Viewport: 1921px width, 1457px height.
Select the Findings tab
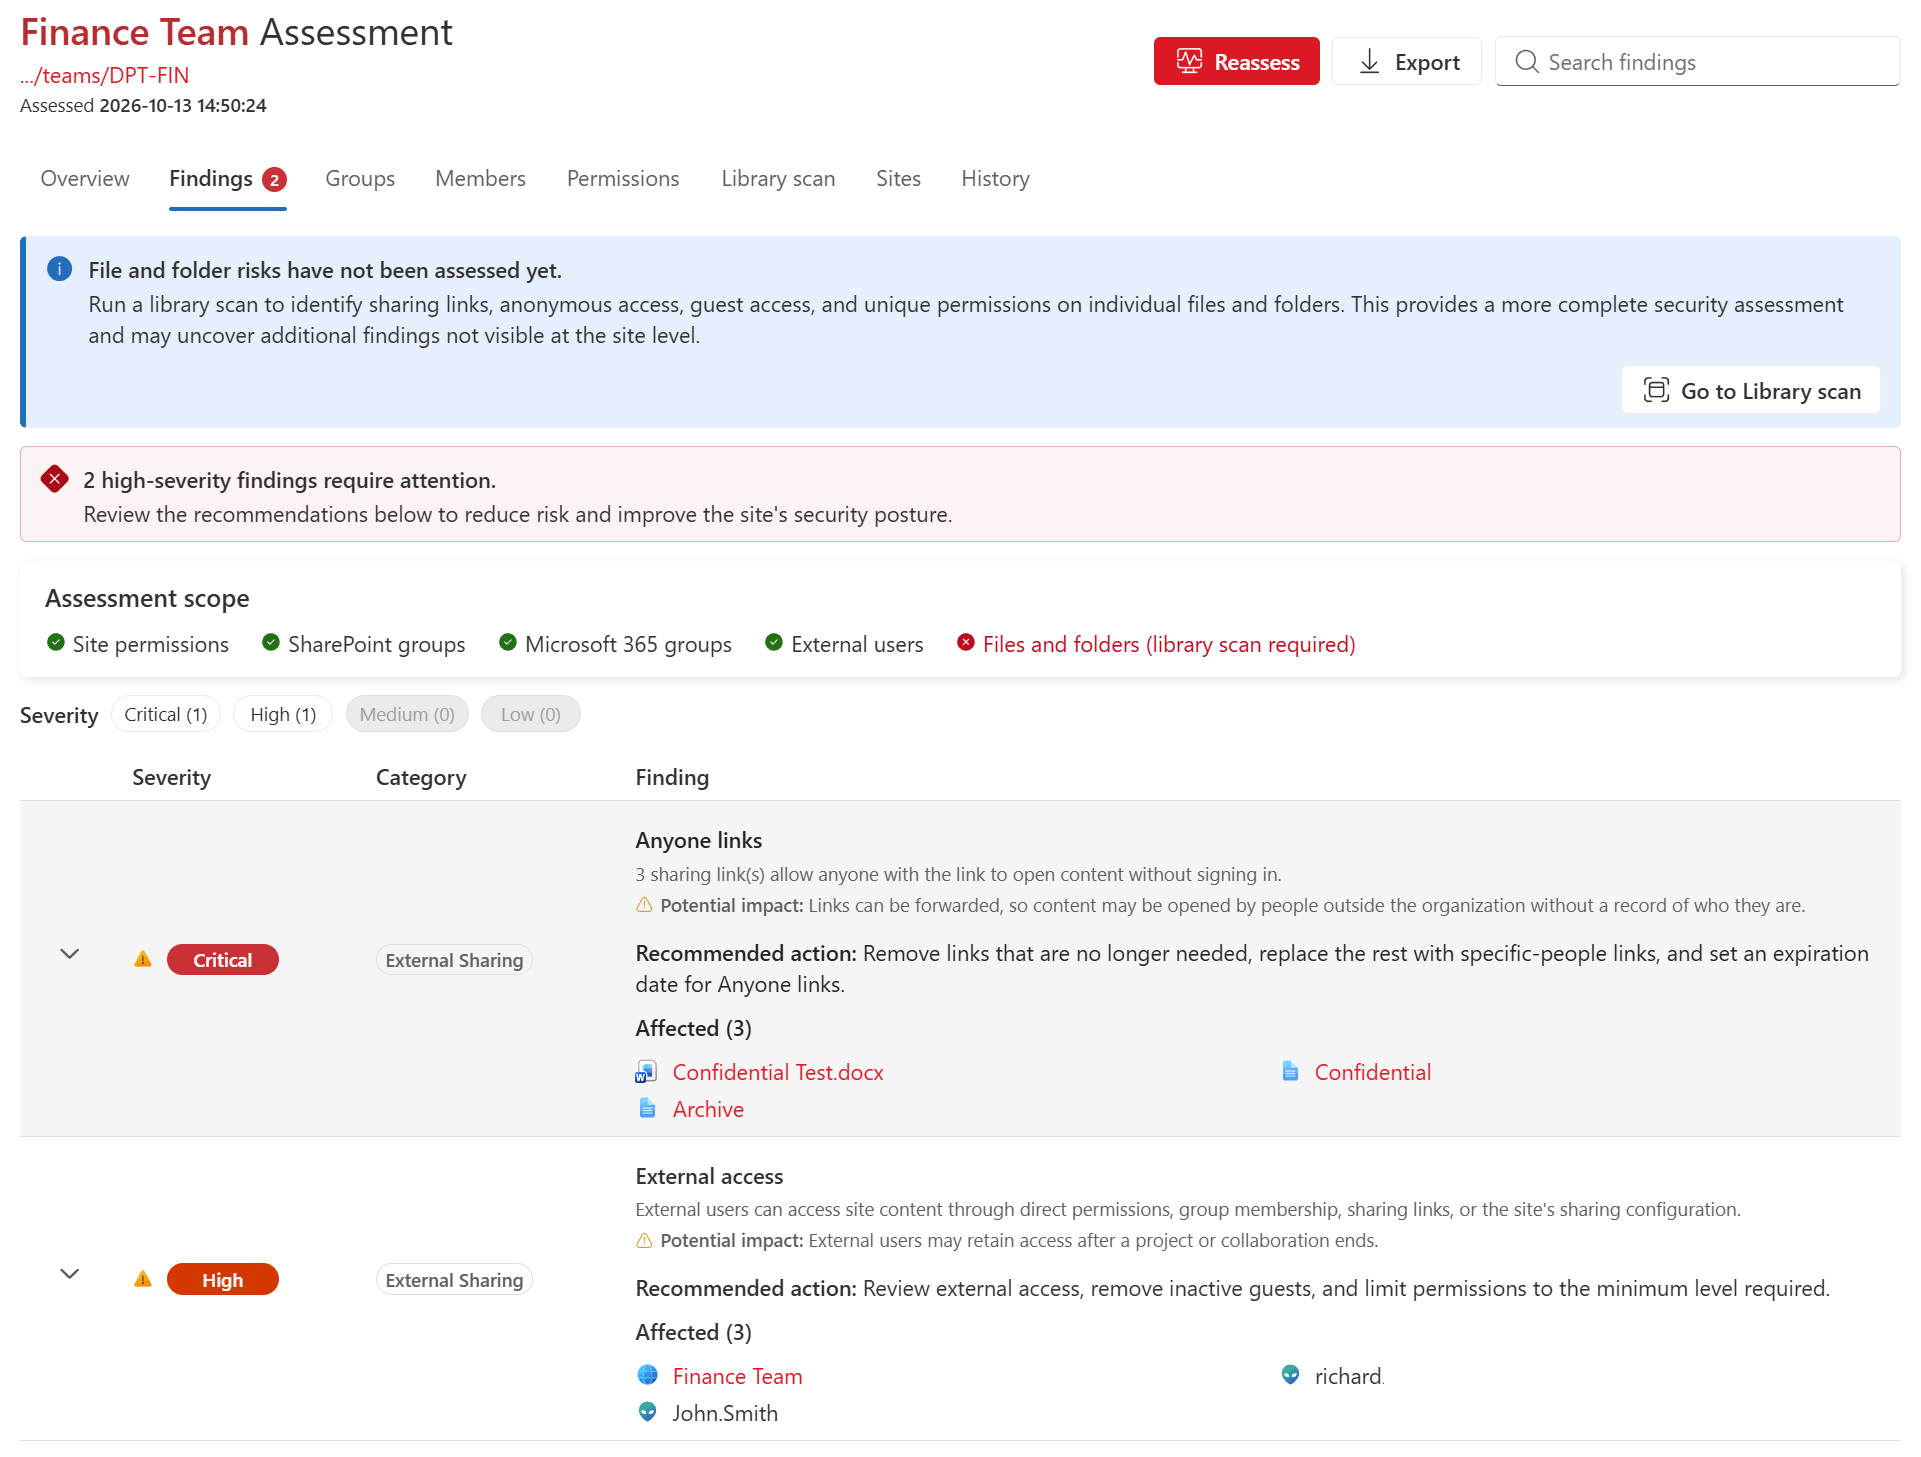pos(228,178)
